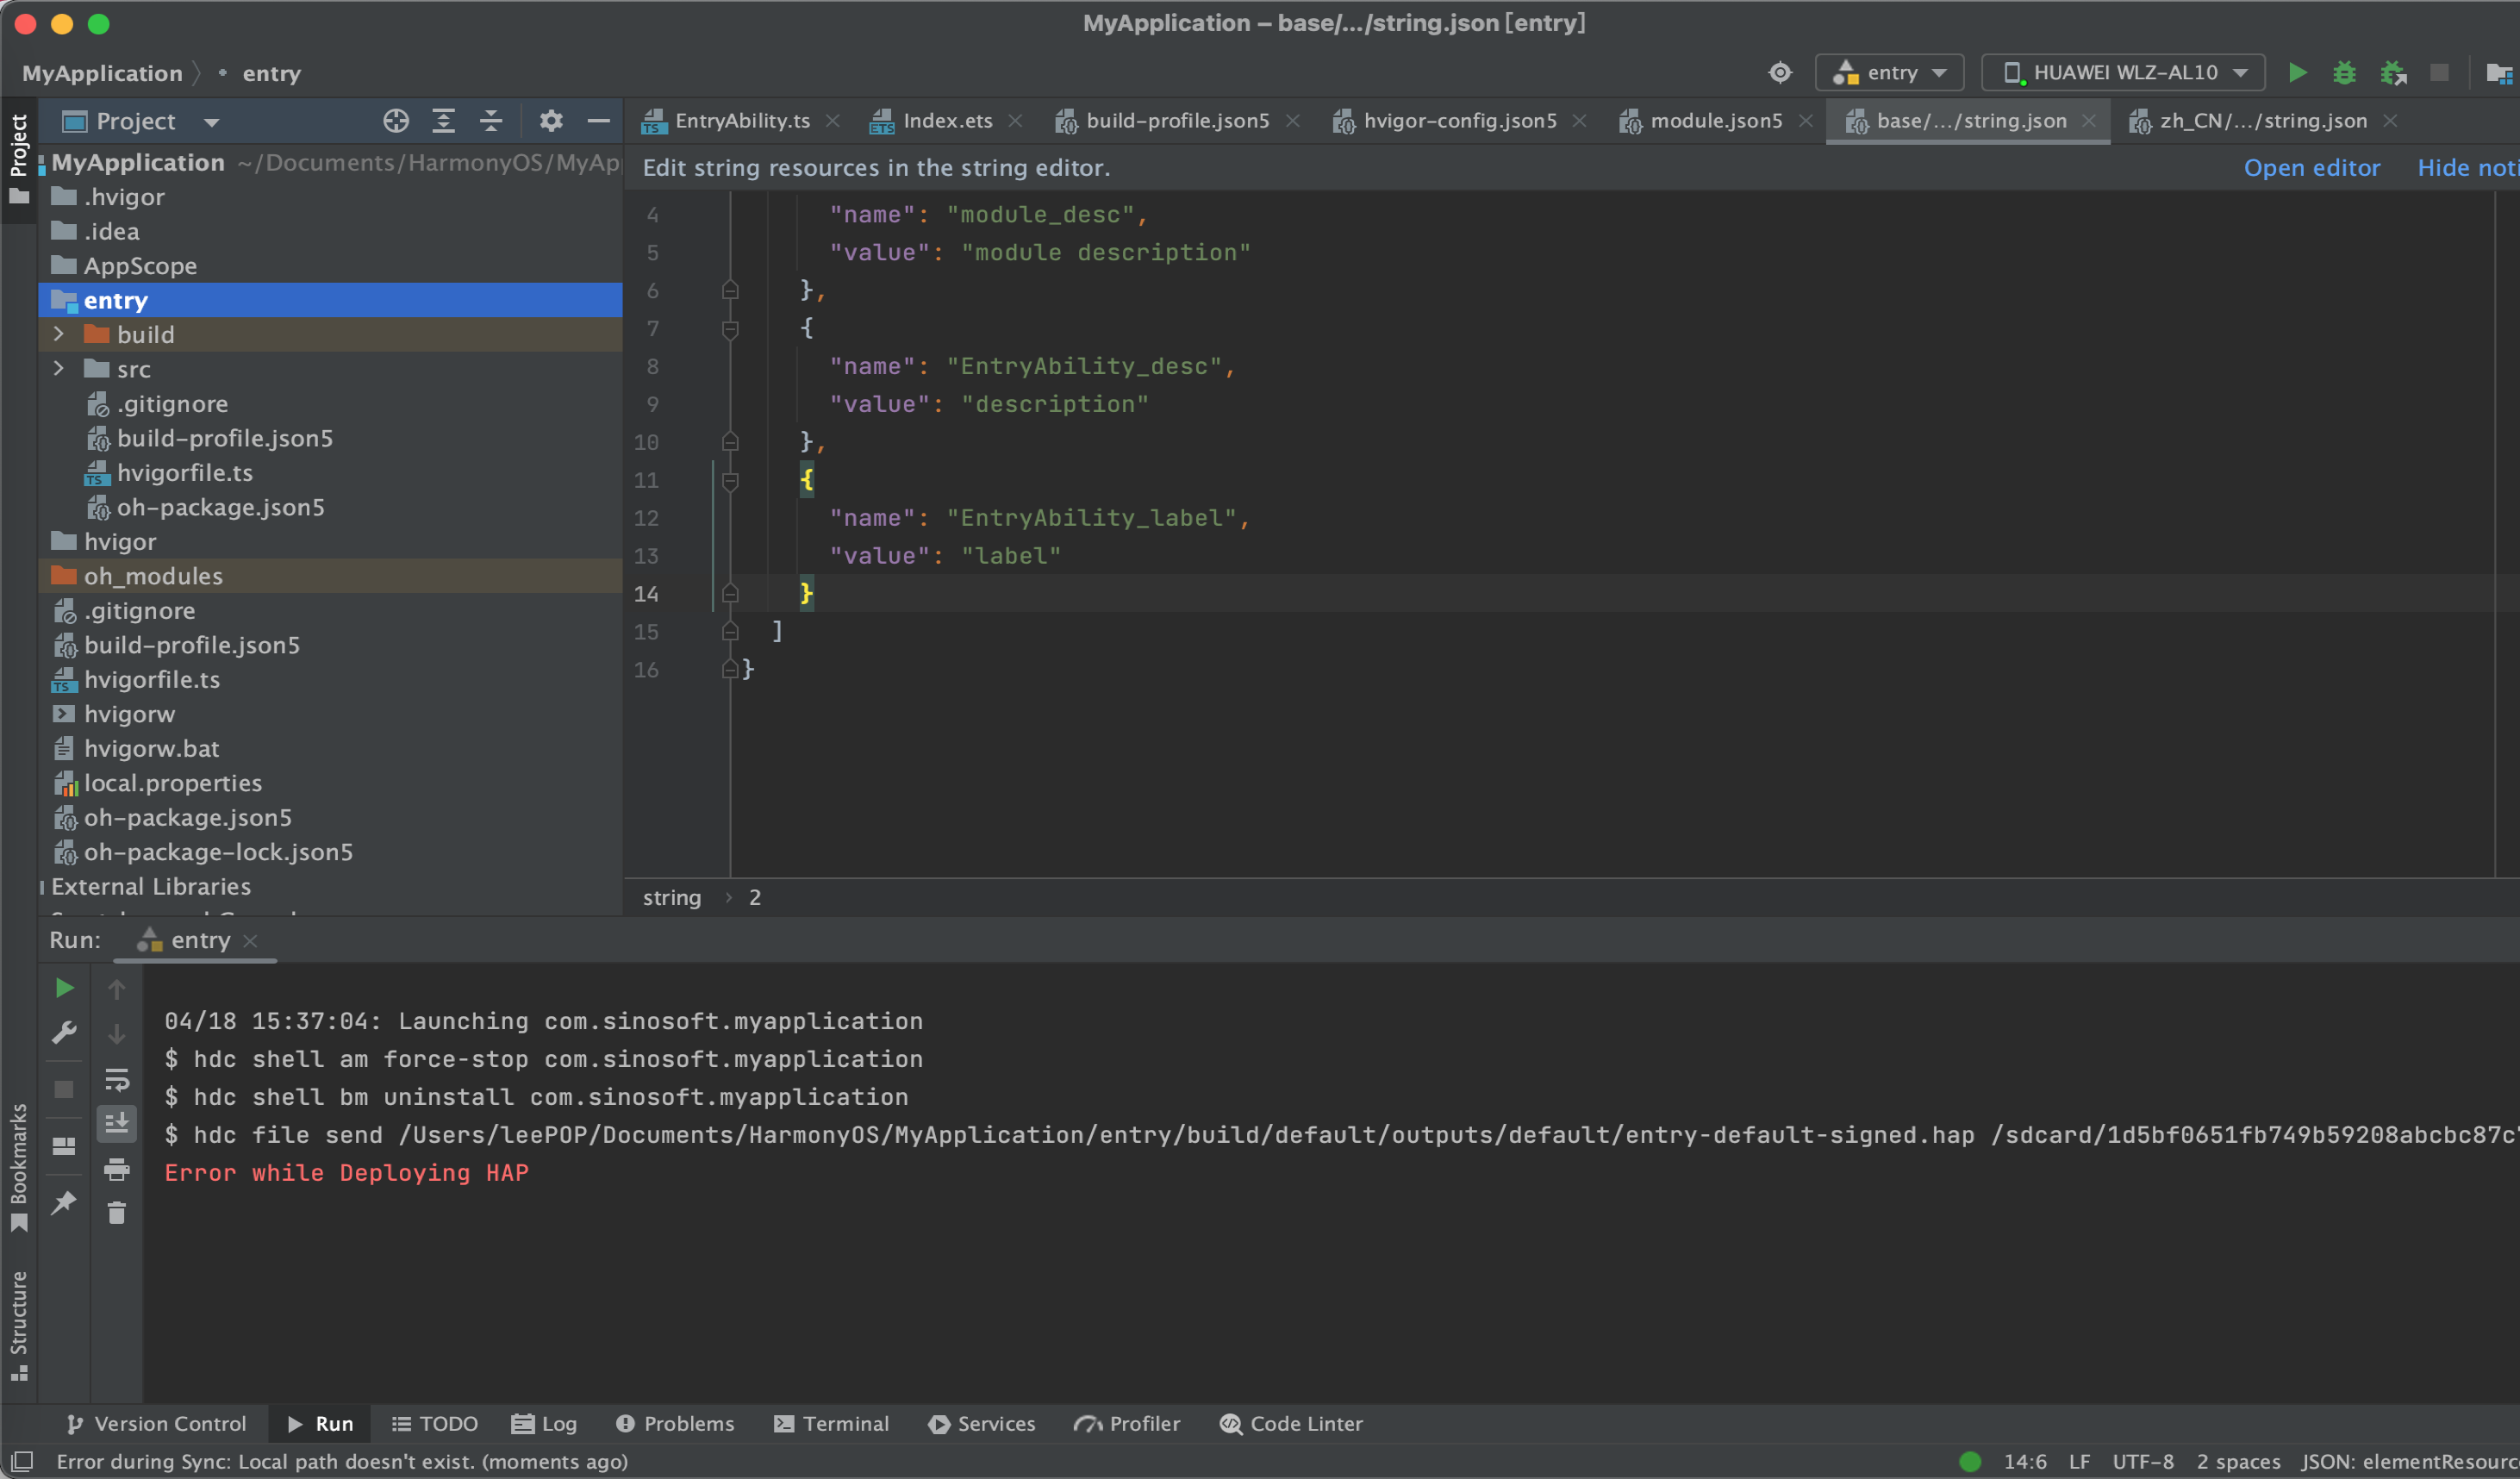Clear Run console output with trash icon
Screen dimensions: 2520x1479
click(x=117, y=1213)
